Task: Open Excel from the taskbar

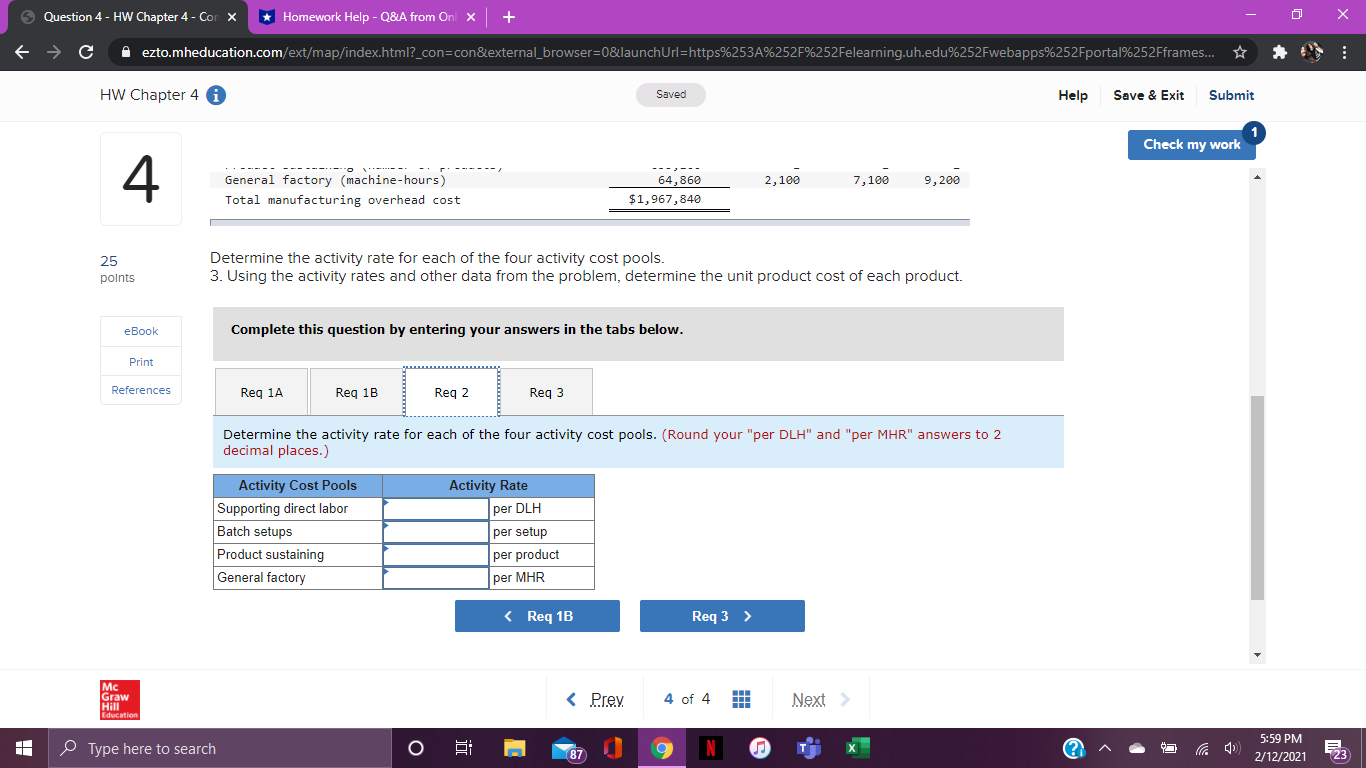Action: click(857, 749)
